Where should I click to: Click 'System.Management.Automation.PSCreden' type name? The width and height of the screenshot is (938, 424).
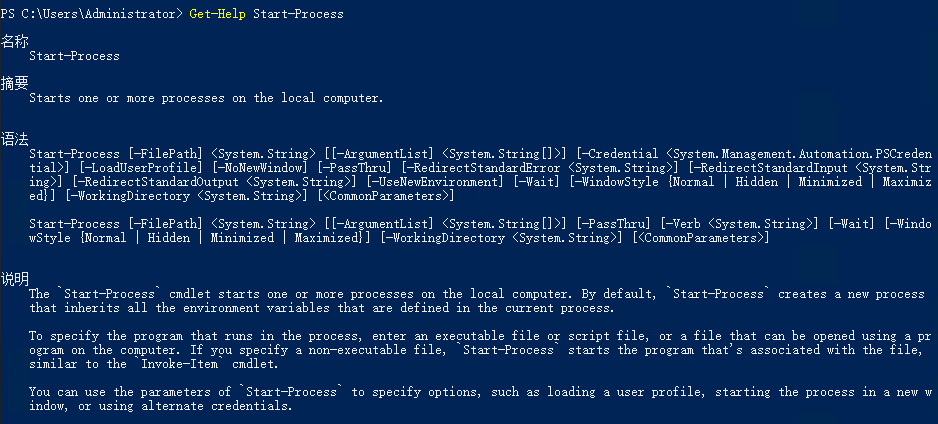pos(799,154)
